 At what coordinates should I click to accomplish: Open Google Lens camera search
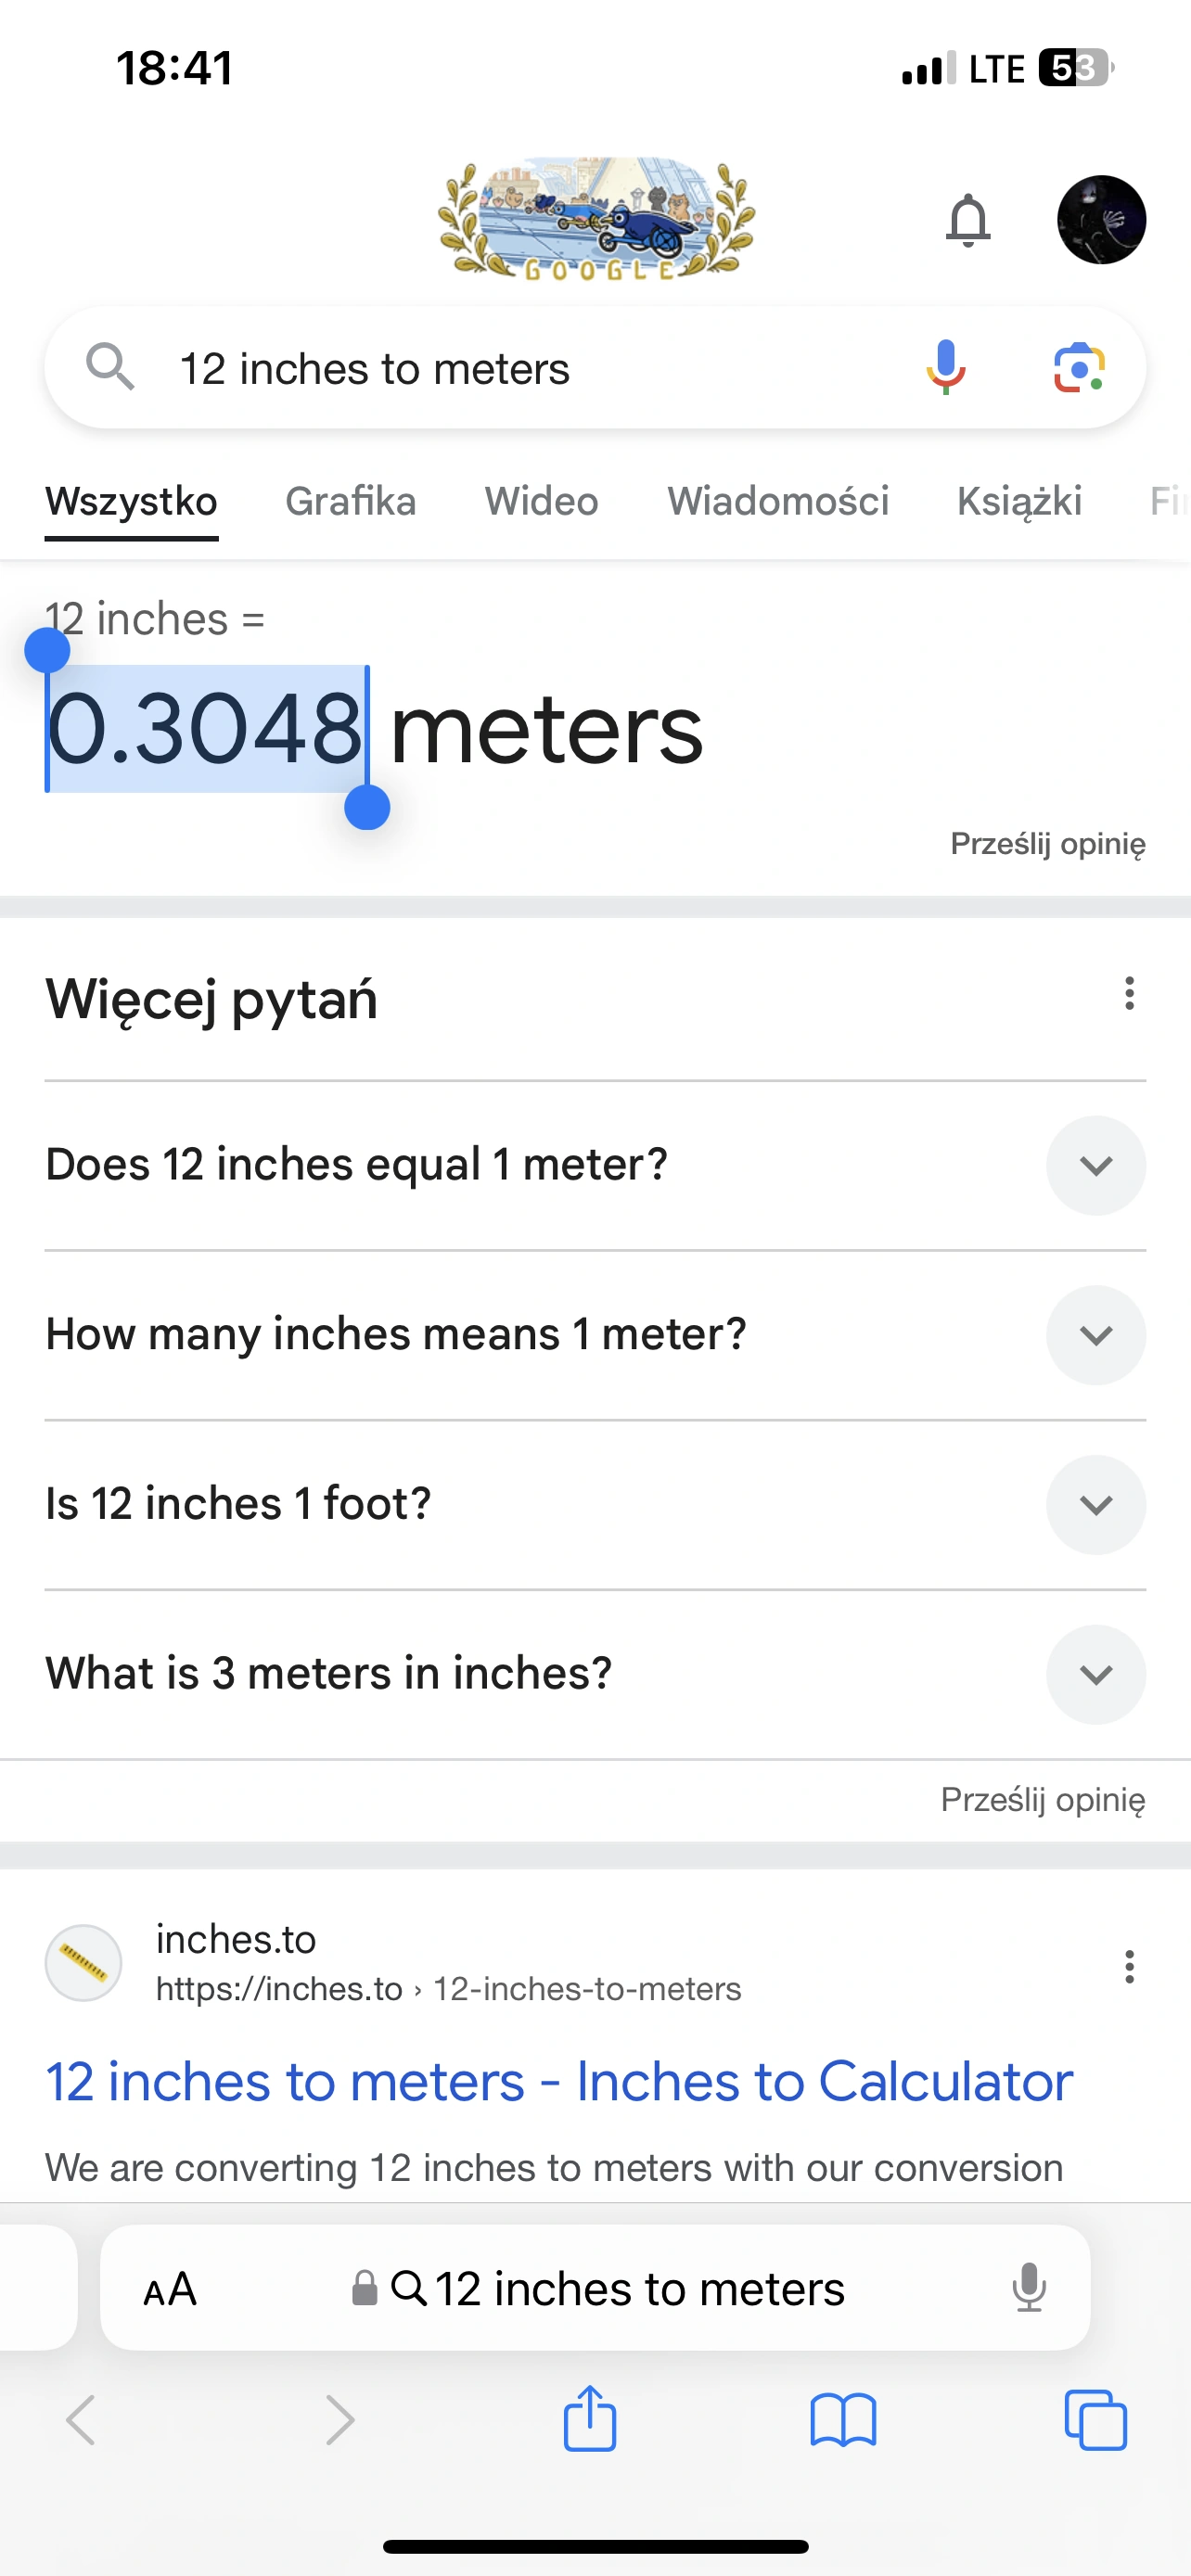pyautogui.click(x=1079, y=367)
